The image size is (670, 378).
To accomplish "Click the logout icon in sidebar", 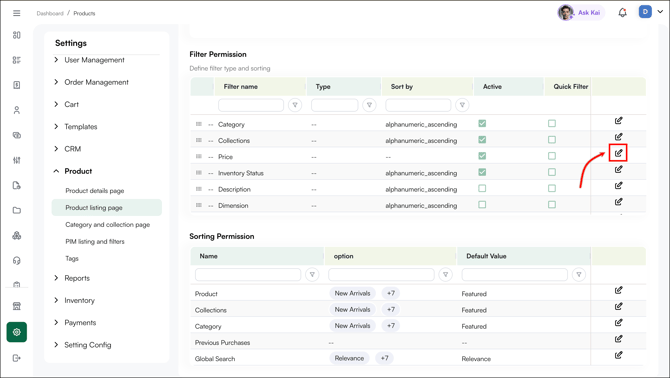I will [x=17, y=358].
